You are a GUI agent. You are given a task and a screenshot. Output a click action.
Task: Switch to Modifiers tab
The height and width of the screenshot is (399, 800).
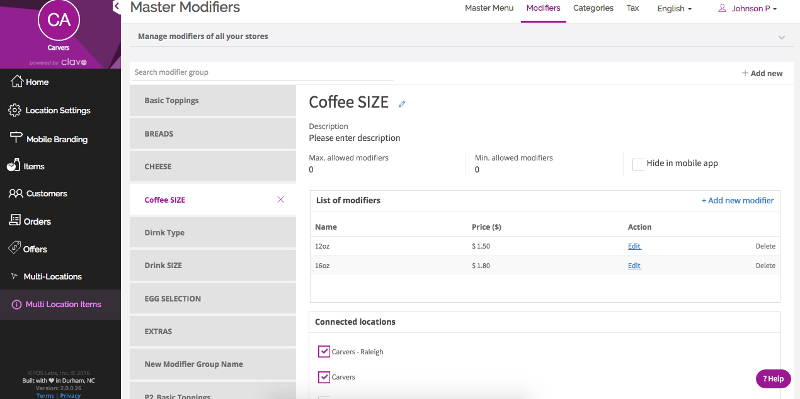(543, 8)
